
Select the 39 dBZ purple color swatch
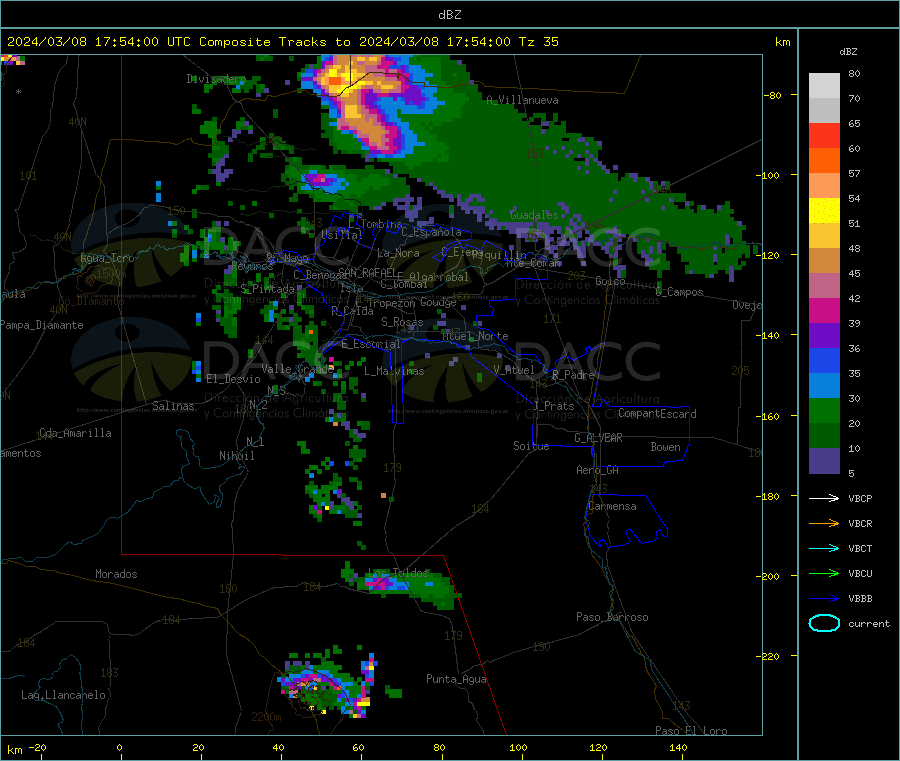824,336
